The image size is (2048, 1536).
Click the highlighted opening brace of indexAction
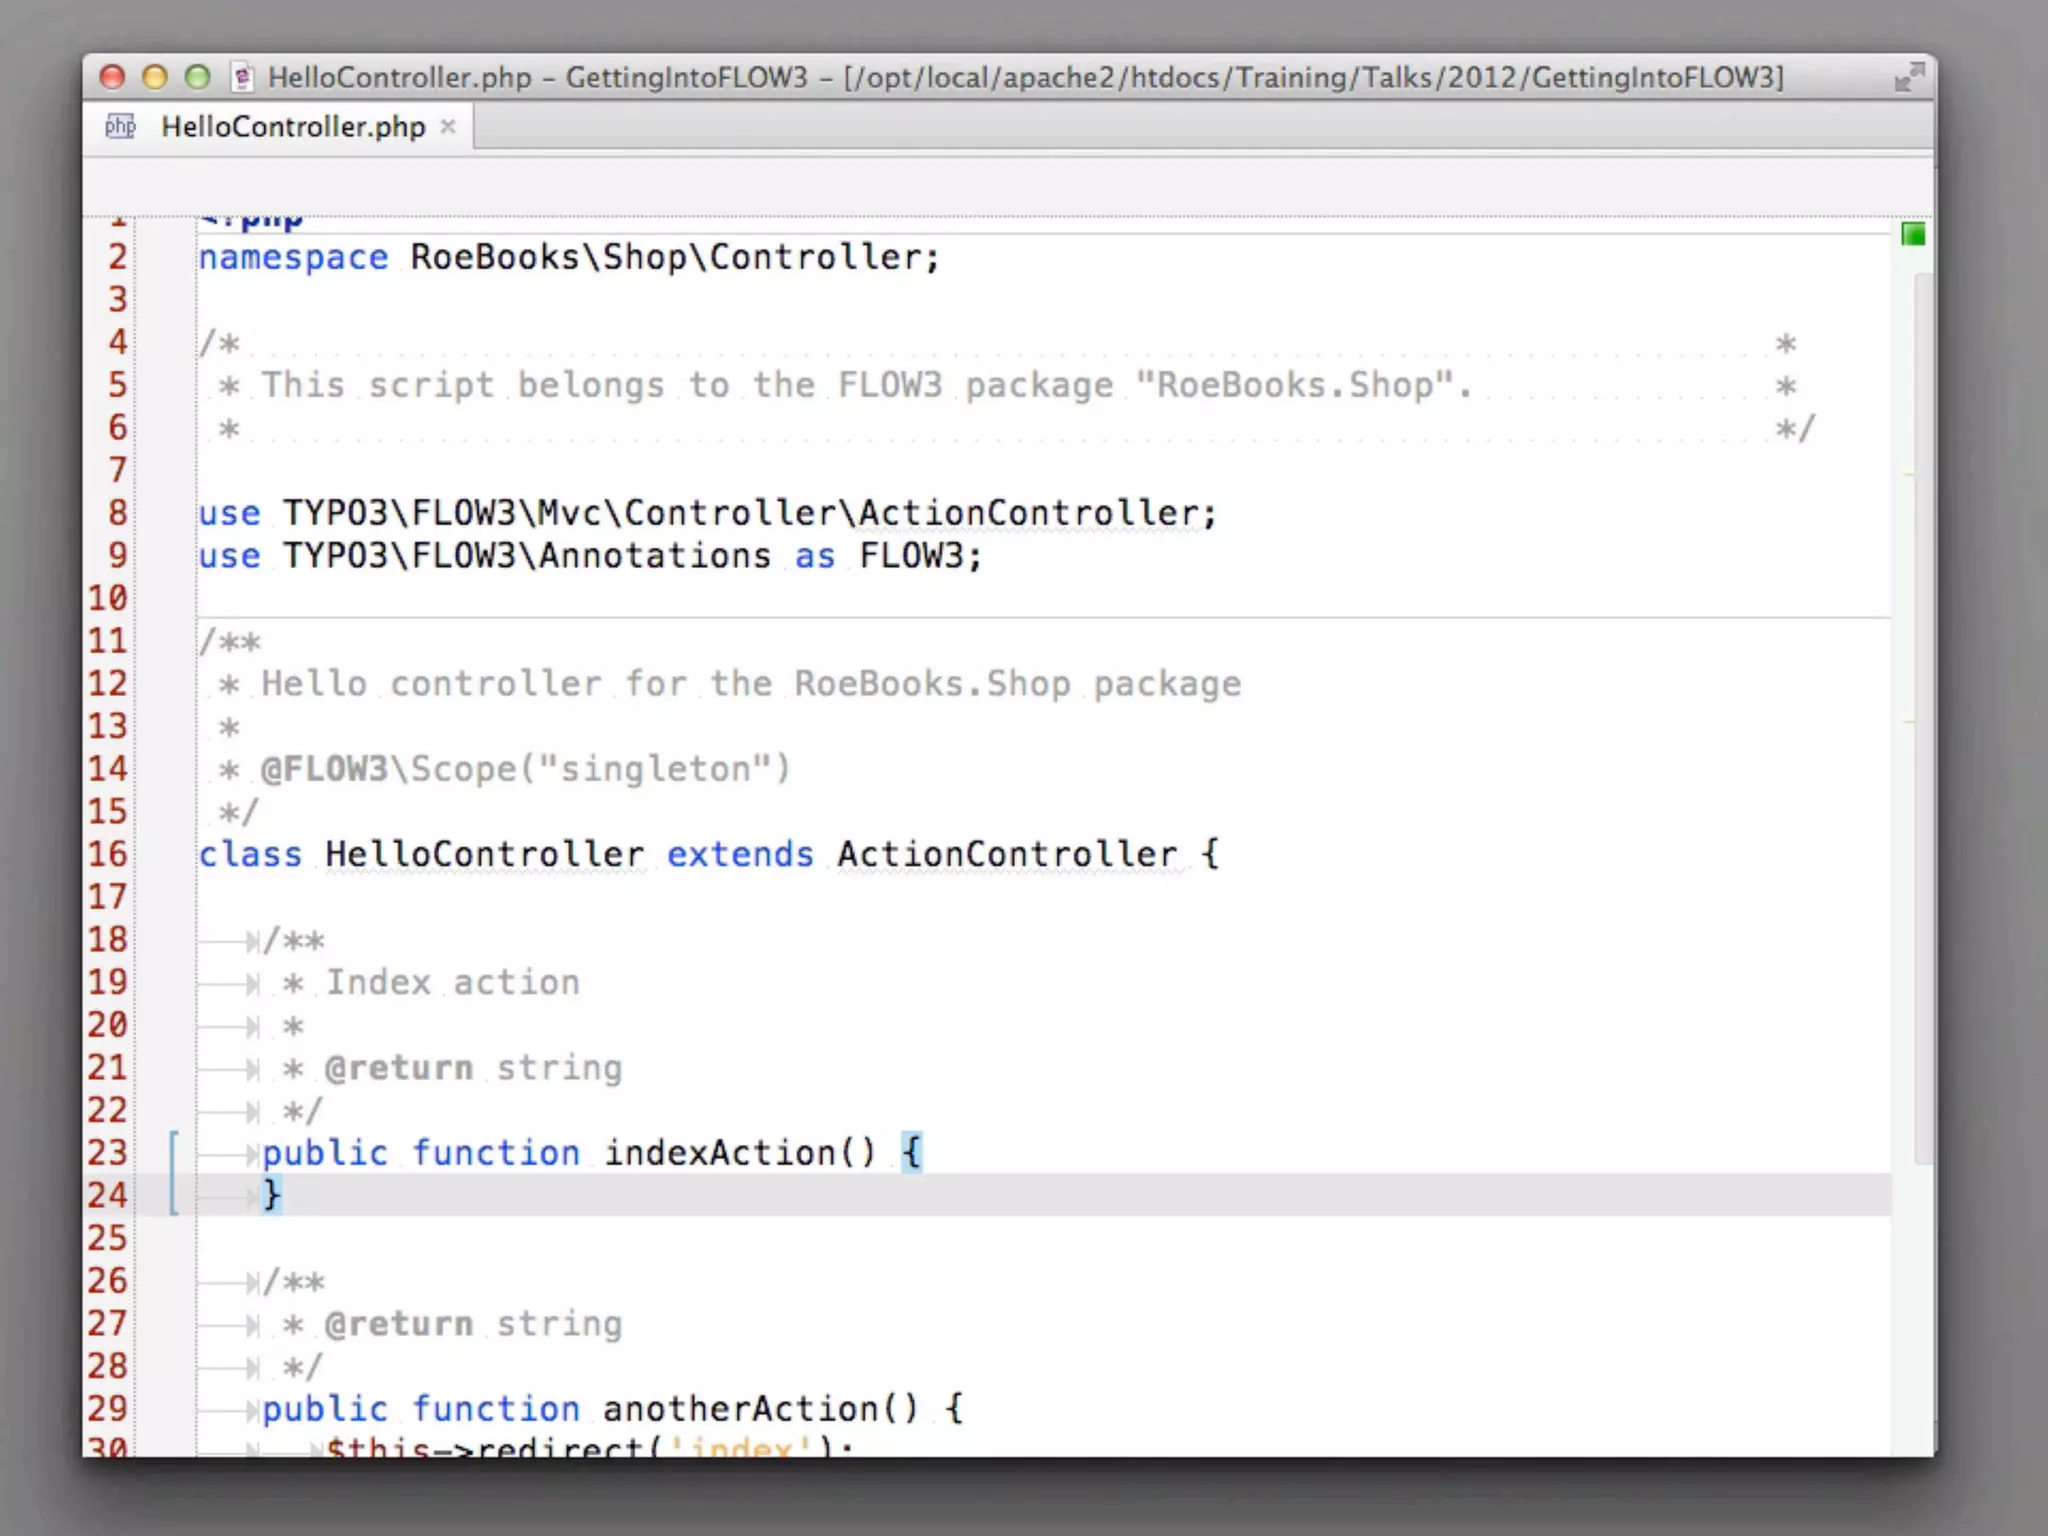coord(911,1152)
